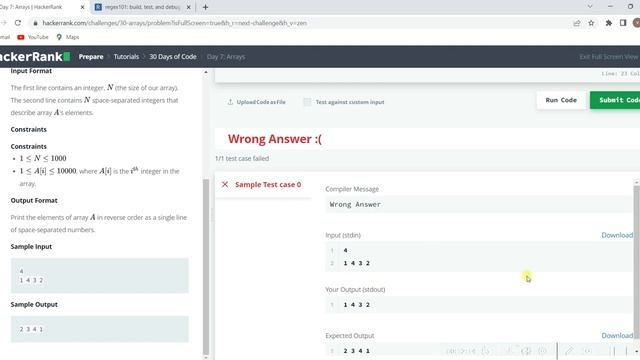Go to 30 Days of Code breadcrumb
640x360 pixels.
coord(173,57)
